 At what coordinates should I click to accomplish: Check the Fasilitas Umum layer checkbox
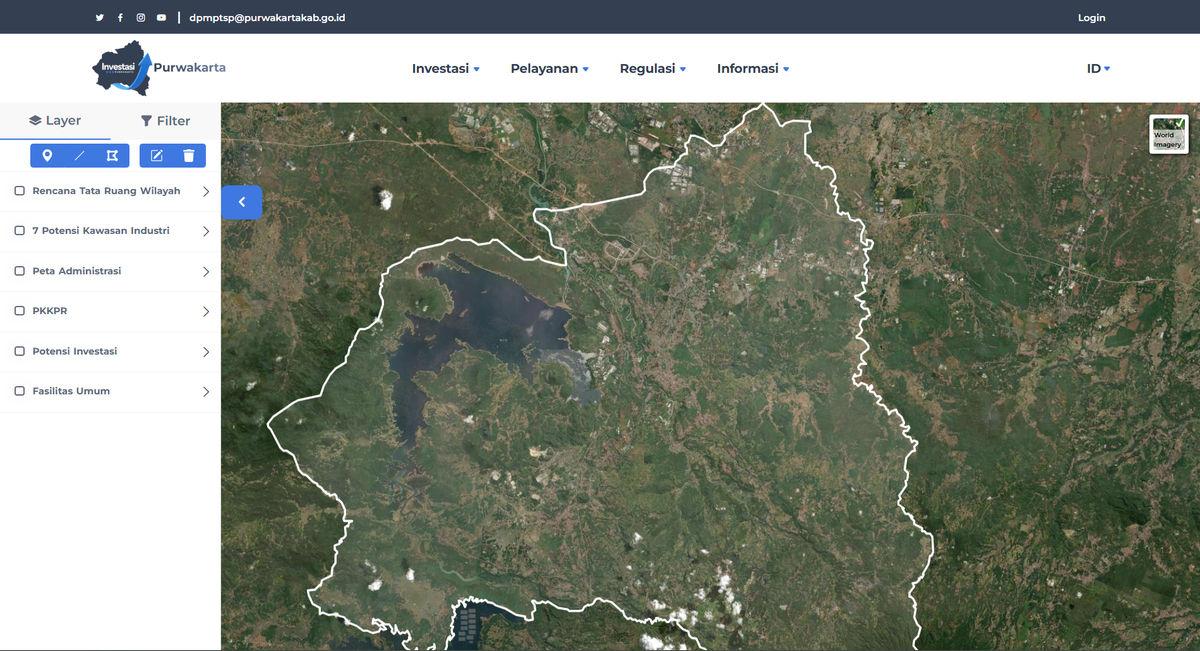click(19, 391)
